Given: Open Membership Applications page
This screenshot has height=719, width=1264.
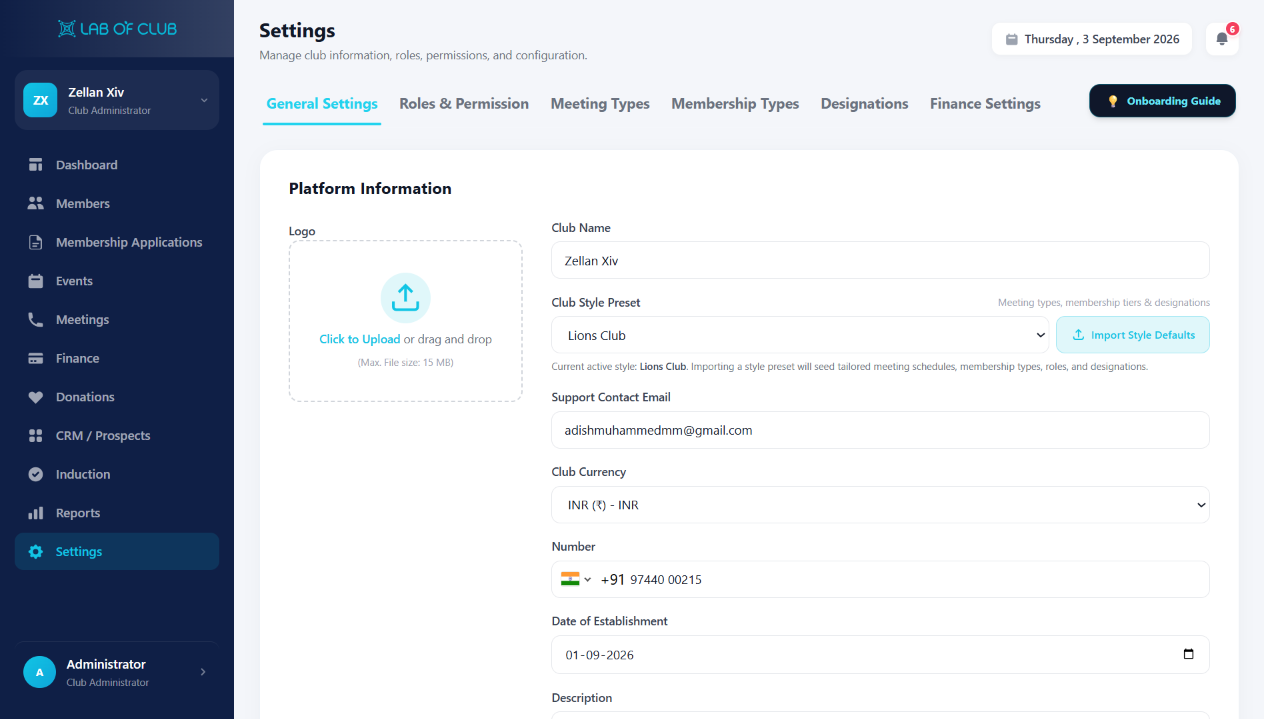Looking at the screenshot, I should tap(117, 242).
